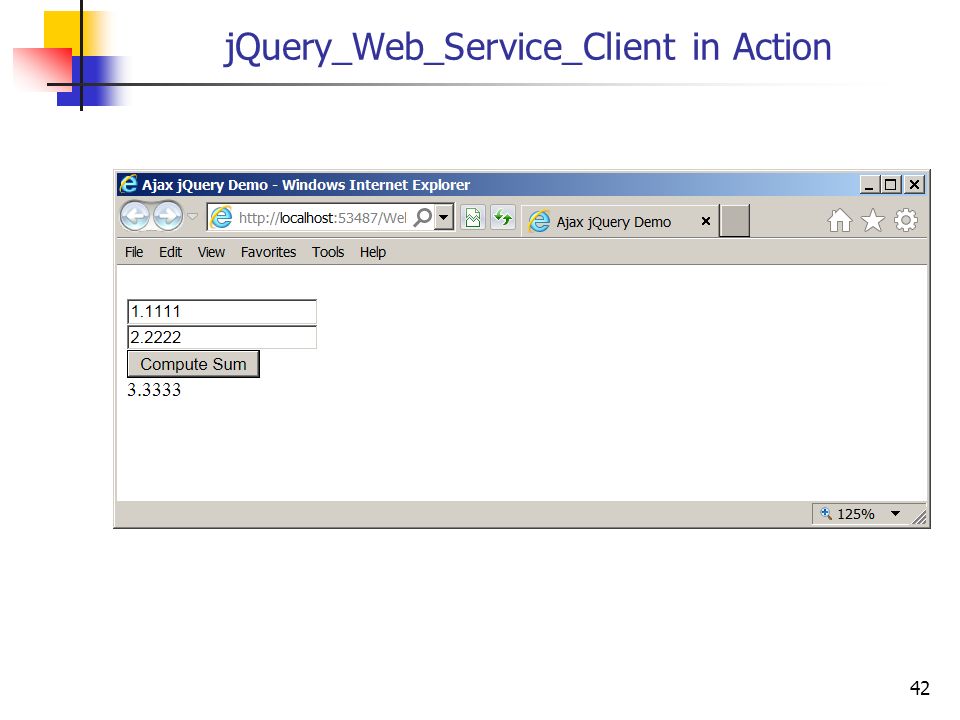Click the Compatibility View broken-page icon
This screenshot has height=720, width=960.
[x=473, y=218]
